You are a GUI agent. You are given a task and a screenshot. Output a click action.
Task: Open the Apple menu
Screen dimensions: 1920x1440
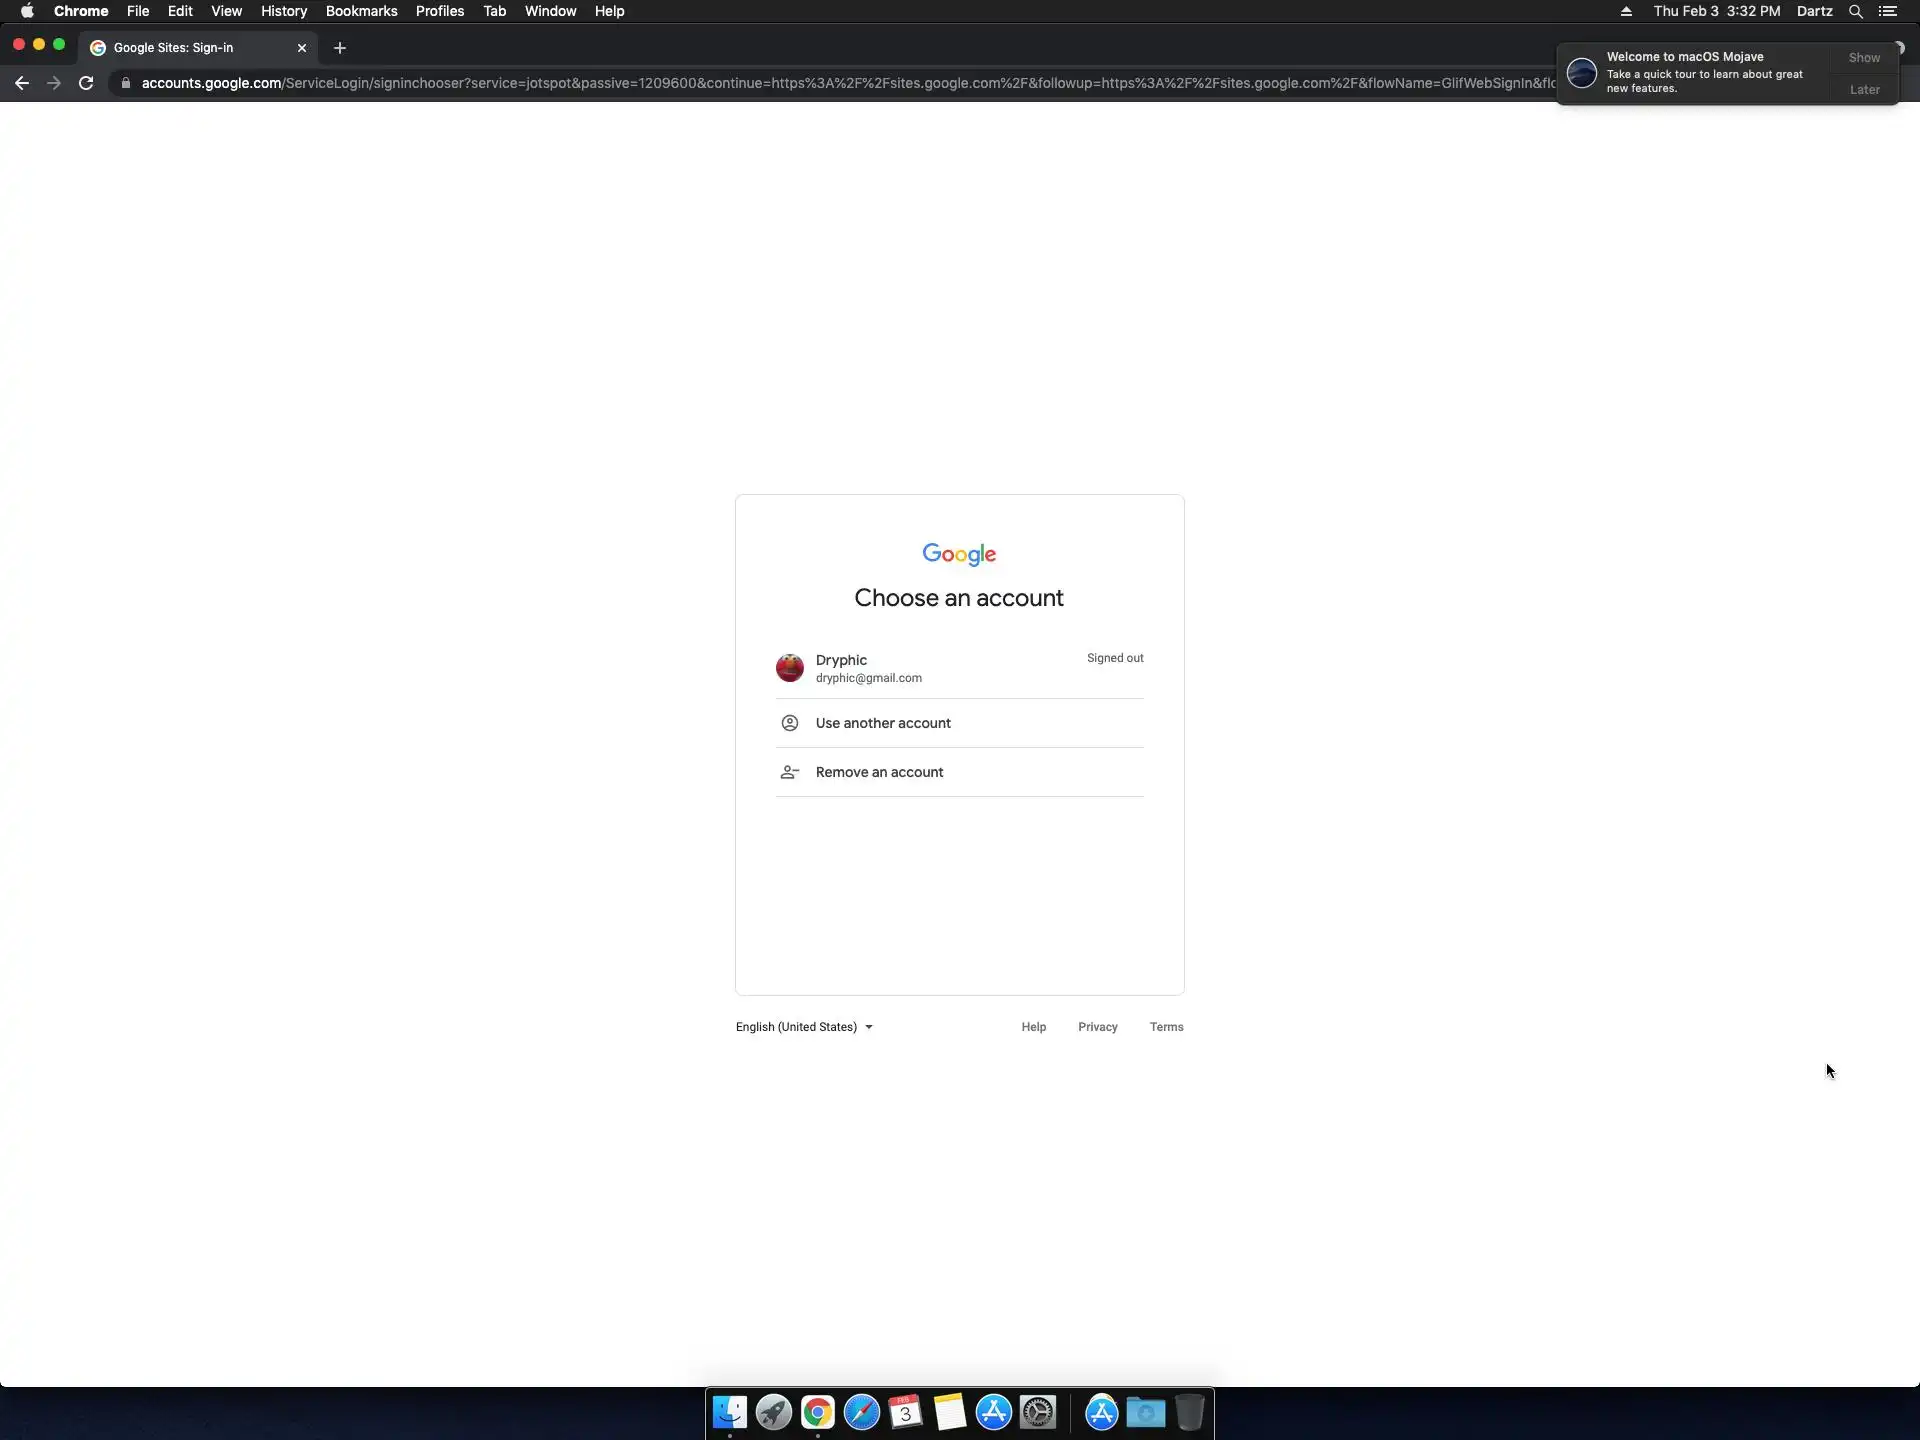[27, 12]
